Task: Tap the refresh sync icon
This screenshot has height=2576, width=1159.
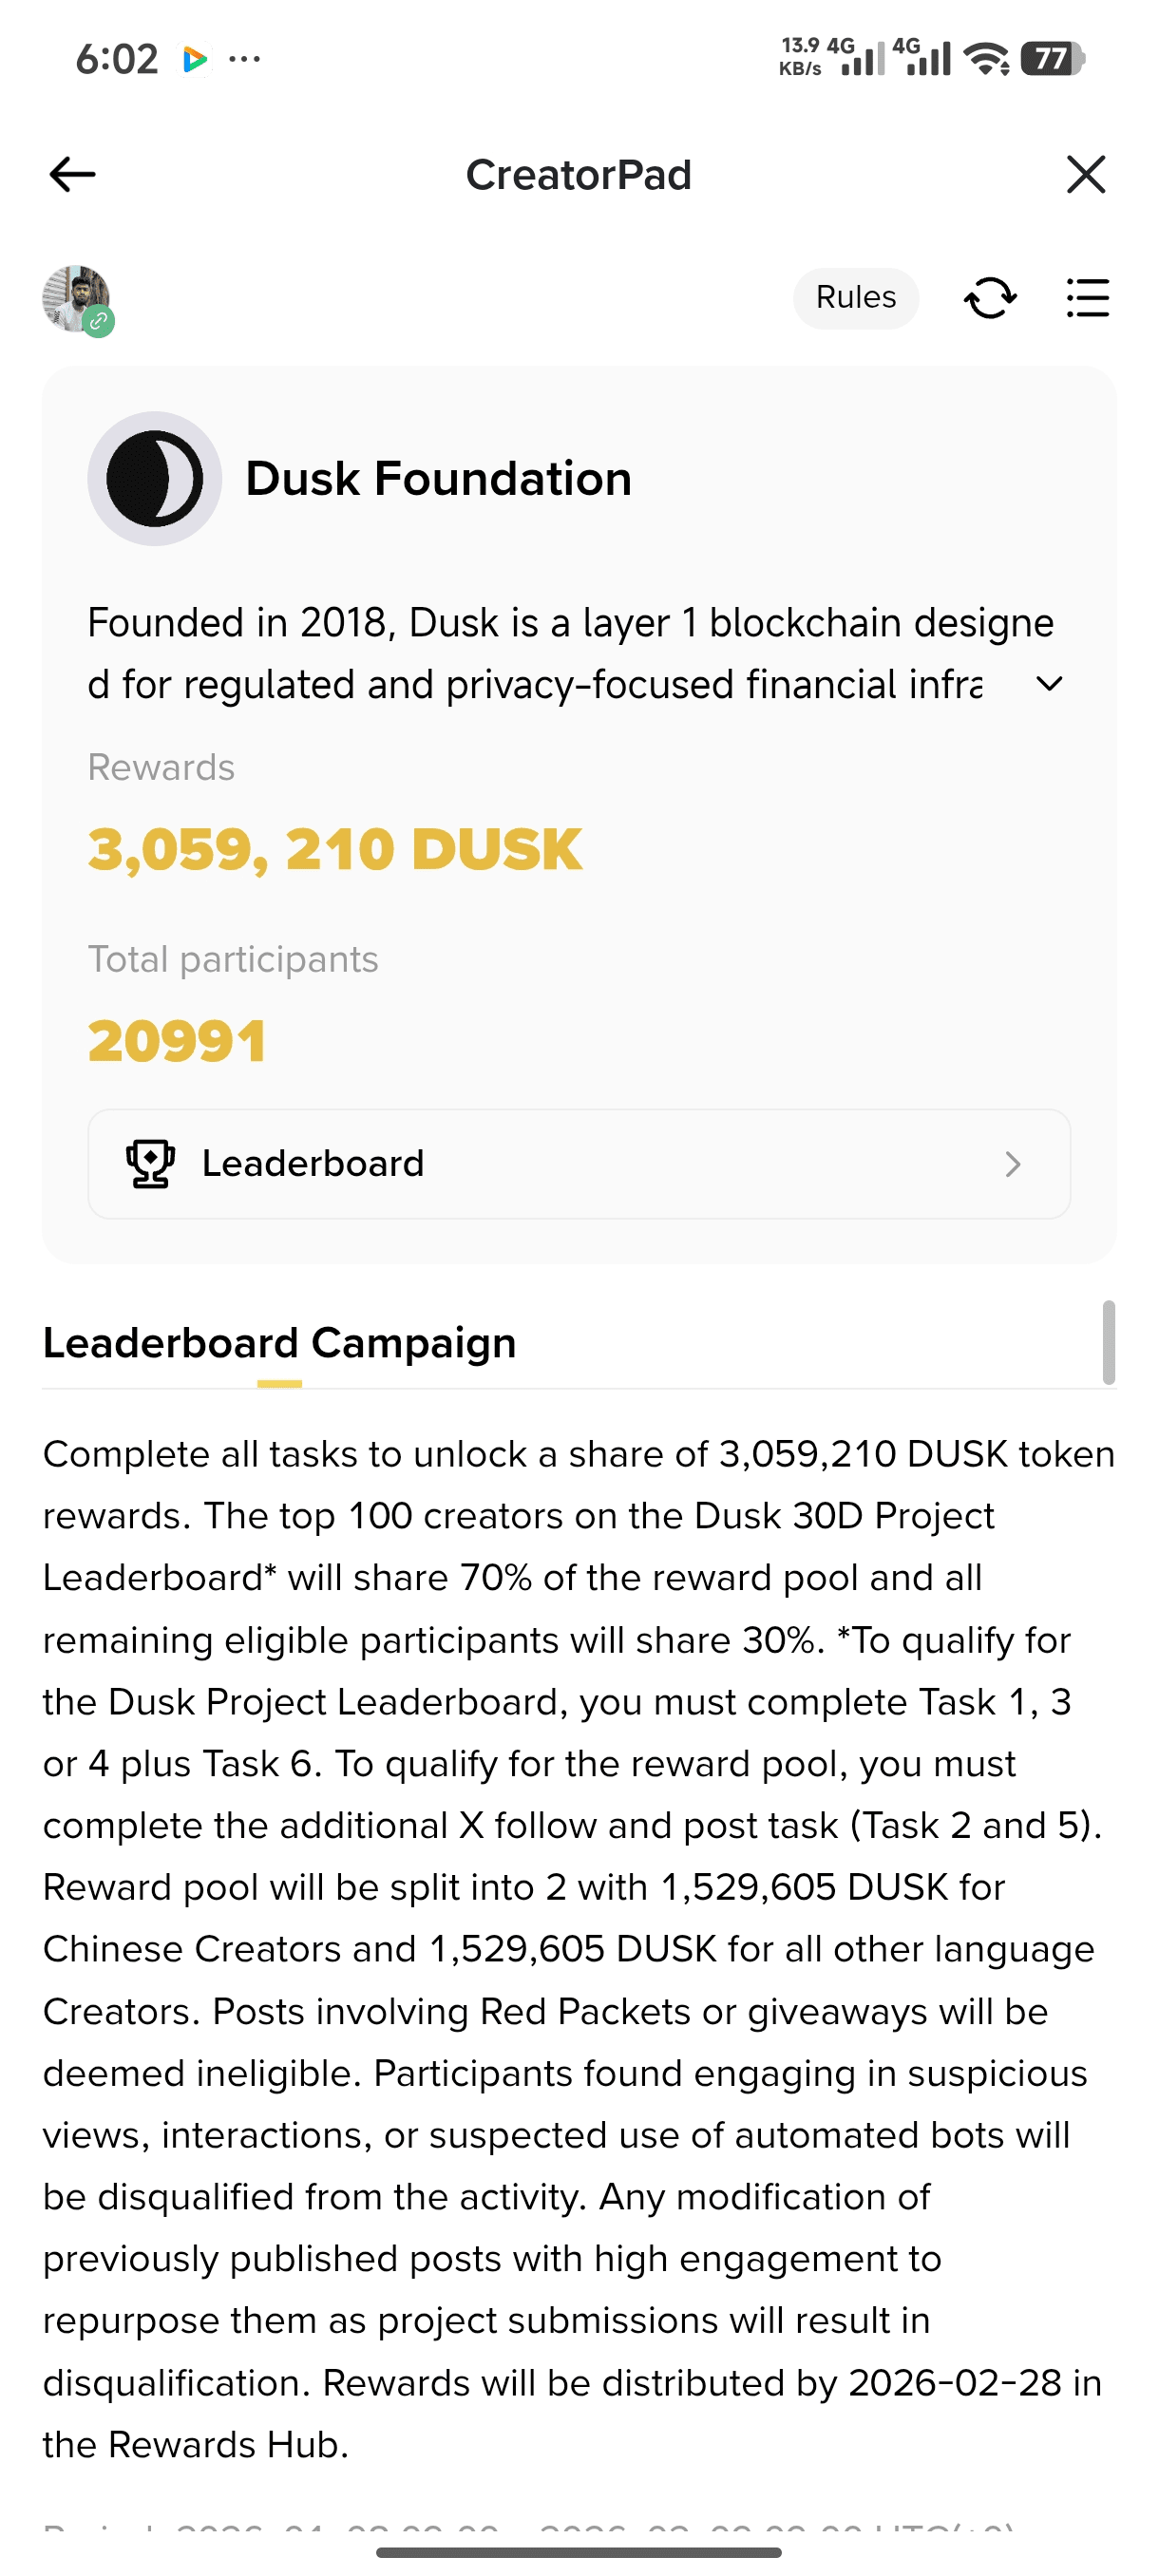Action: pos(990,298)
